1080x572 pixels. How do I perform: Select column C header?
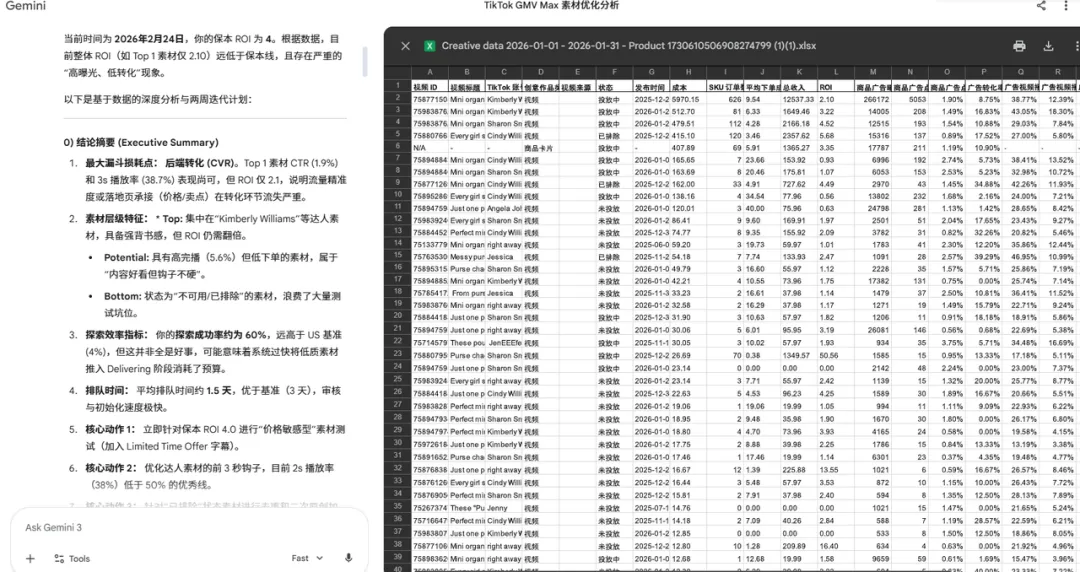pyautogui.click(x=503, y=72)
